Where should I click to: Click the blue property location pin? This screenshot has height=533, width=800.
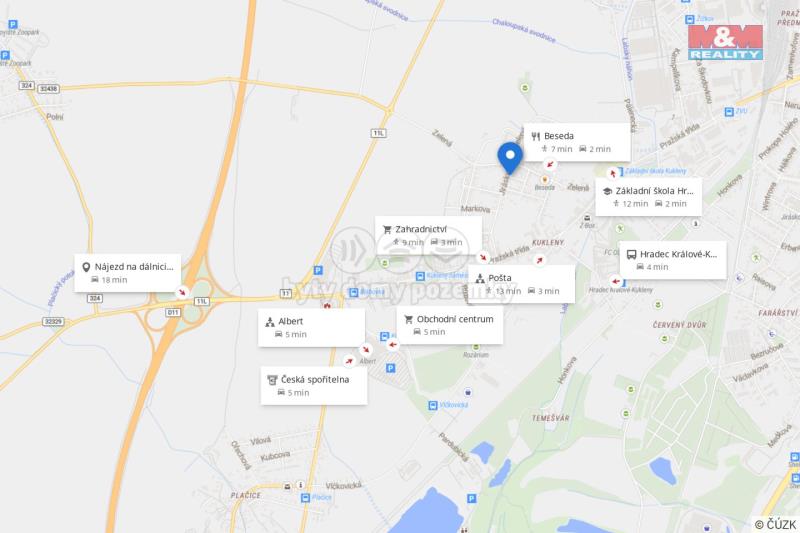pyautogui.click(x=510, y=158)
